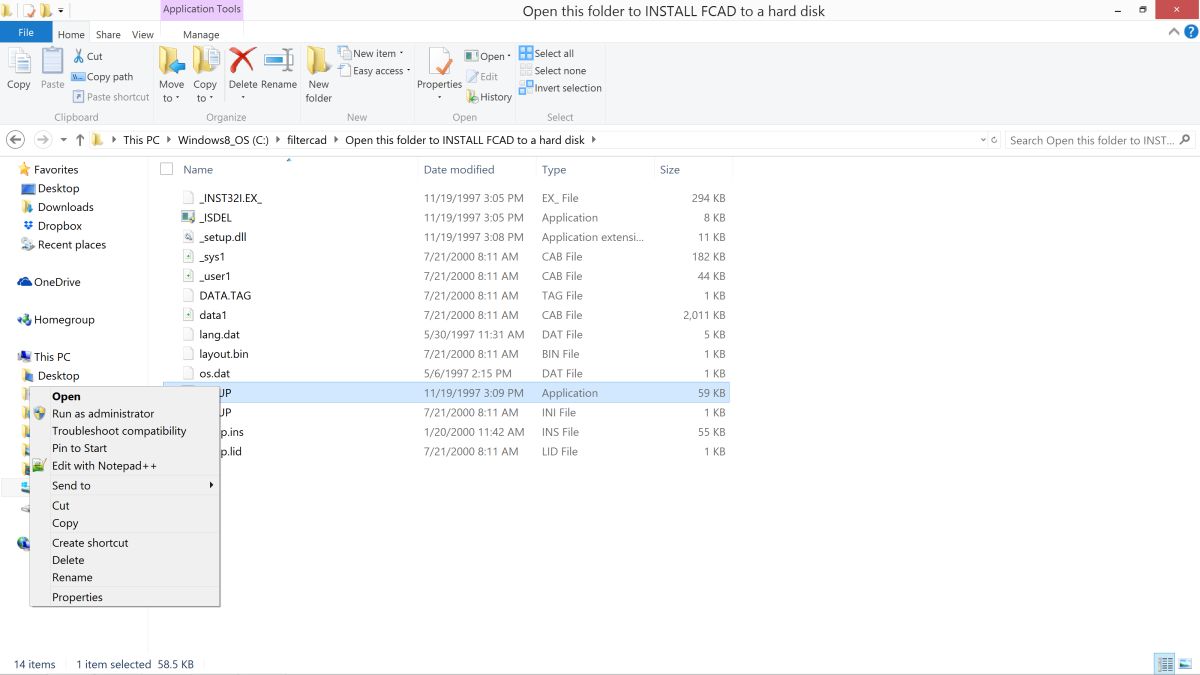Viewport: 1200px width, 675px height.
Task: Expand the Send to submenu
Action: 124,485
